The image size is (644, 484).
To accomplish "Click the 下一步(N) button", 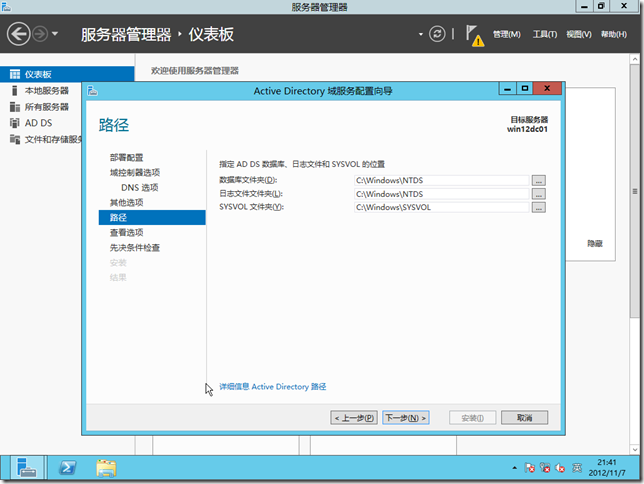I will click(406, 418).
